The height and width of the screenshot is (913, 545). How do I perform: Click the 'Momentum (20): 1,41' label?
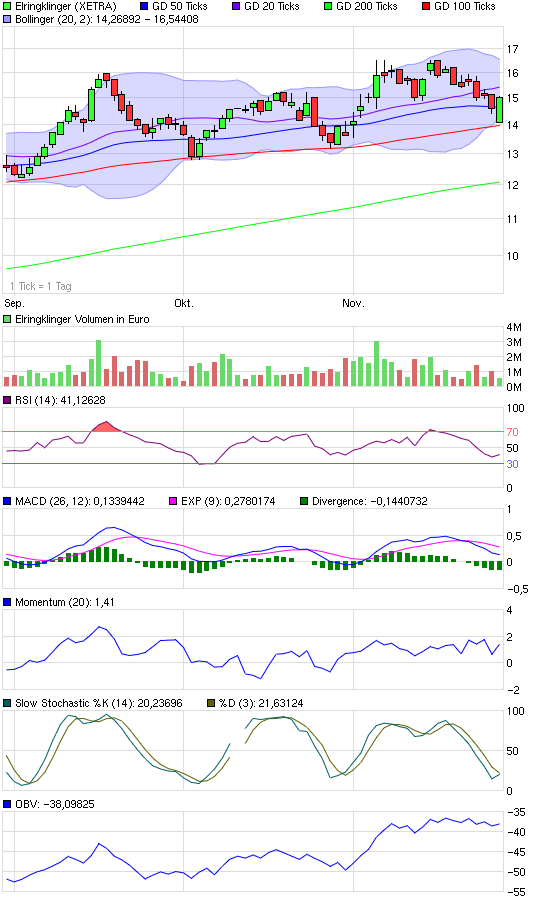(65, 602)
